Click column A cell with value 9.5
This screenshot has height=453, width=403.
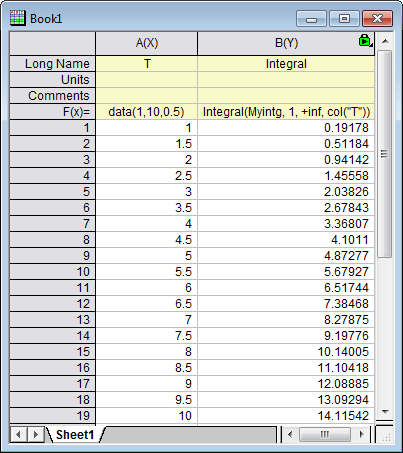click(x=147, y=400)
